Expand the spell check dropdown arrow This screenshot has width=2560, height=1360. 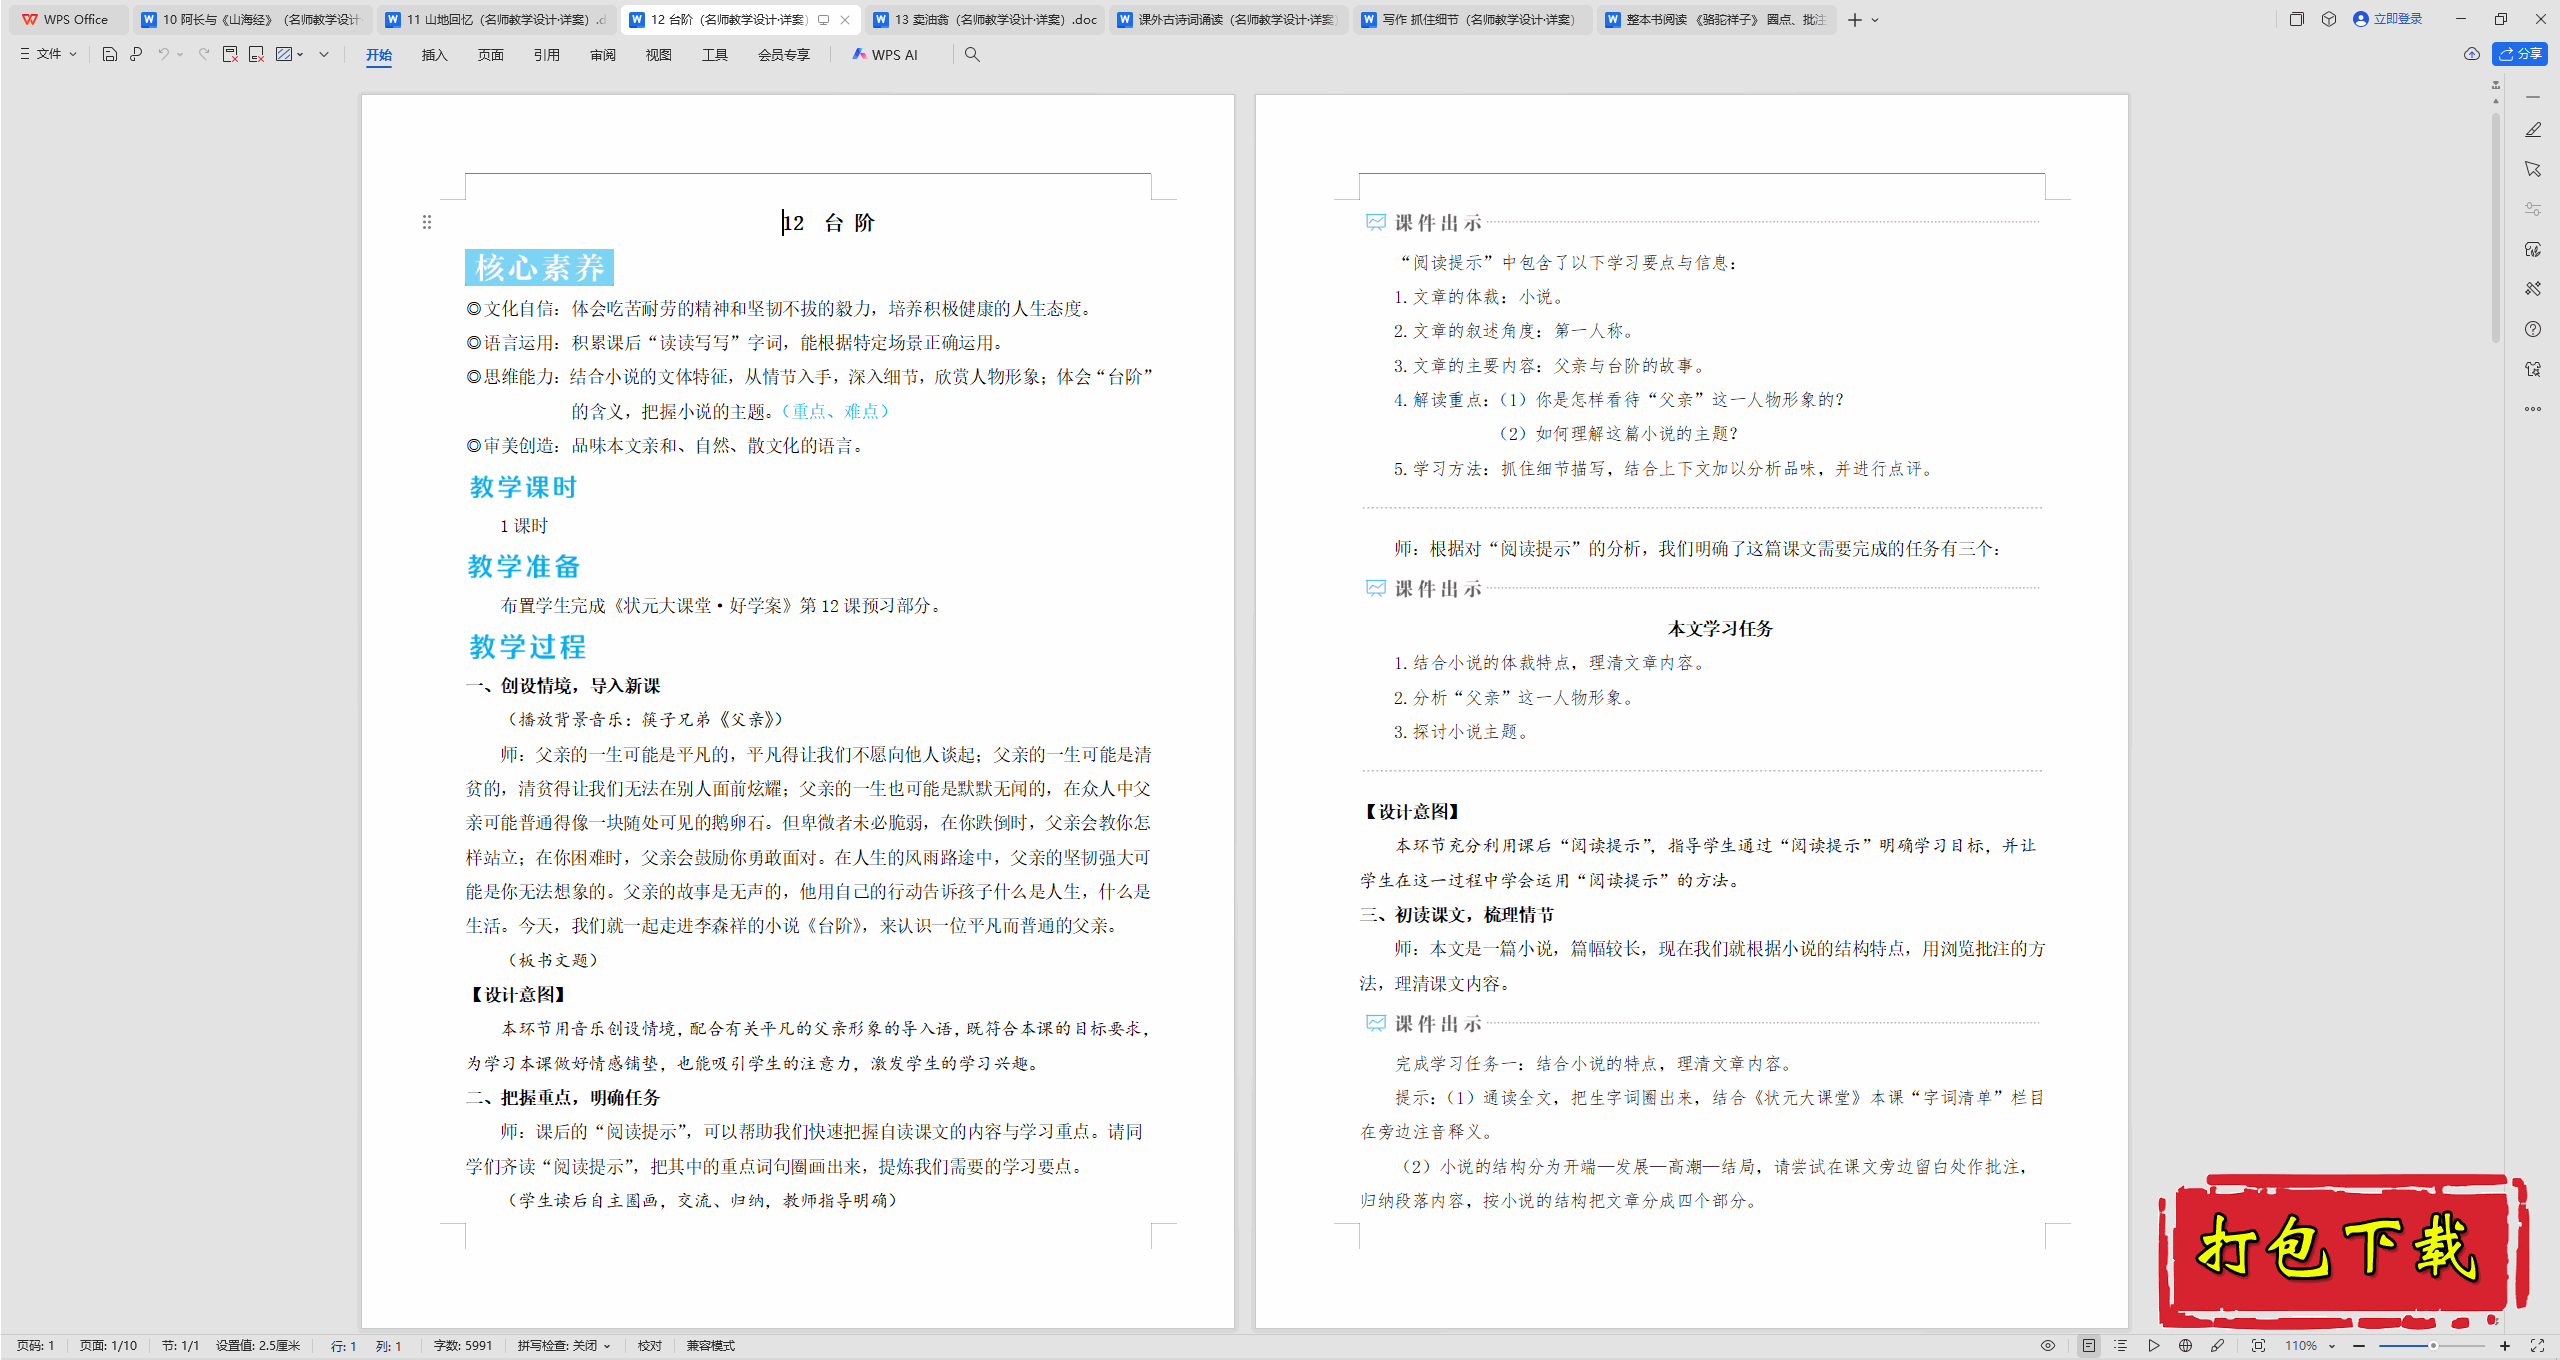click(607, 1346)
